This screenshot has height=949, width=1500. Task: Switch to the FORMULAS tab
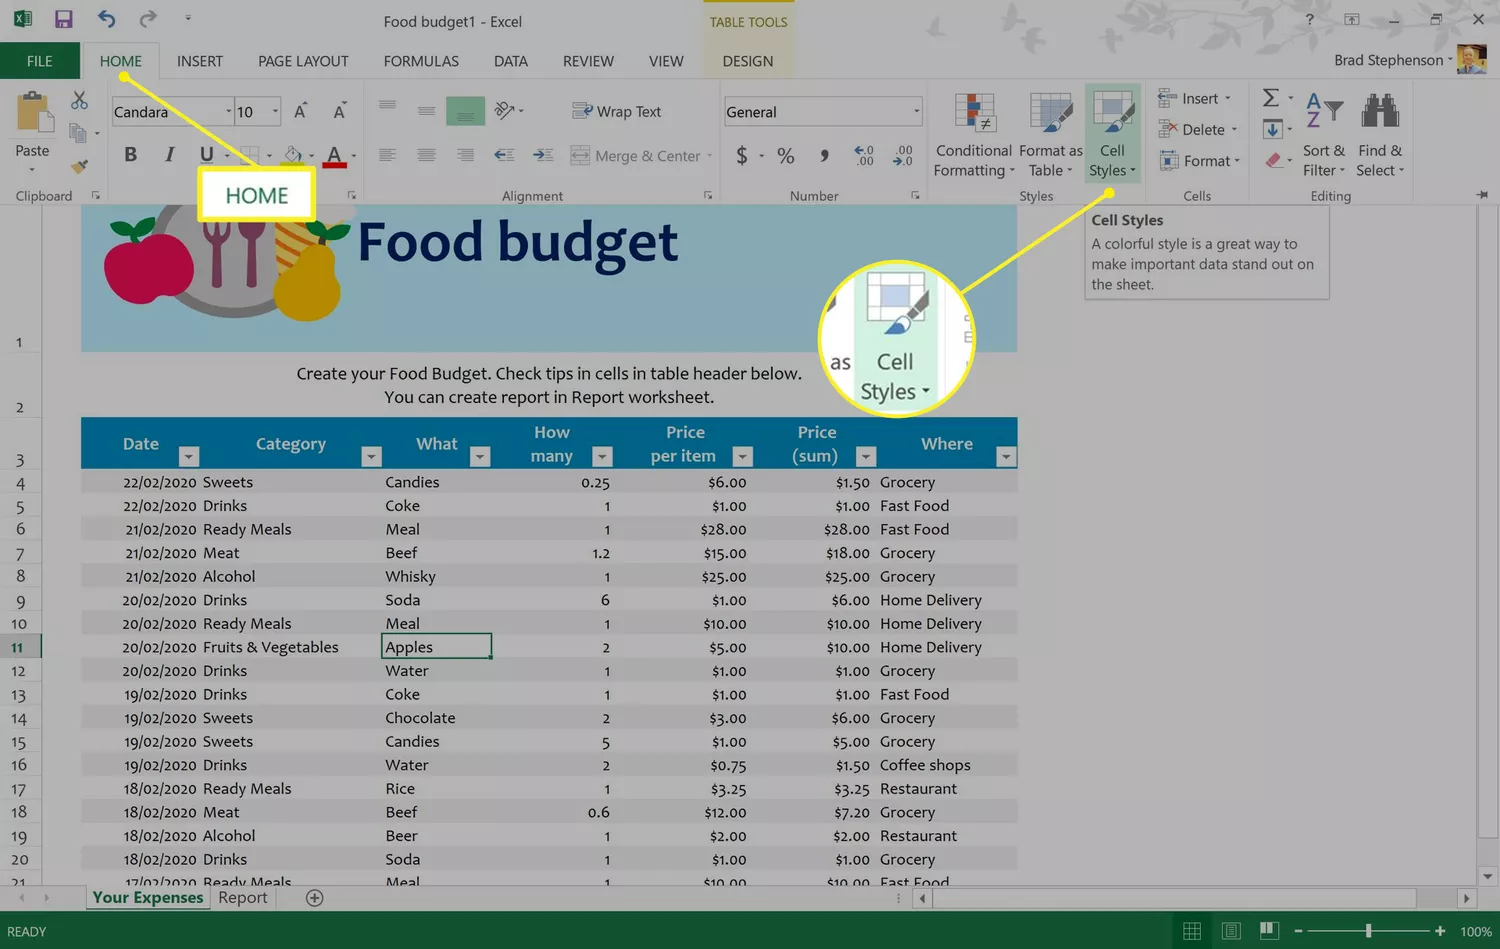pos(421,61)
